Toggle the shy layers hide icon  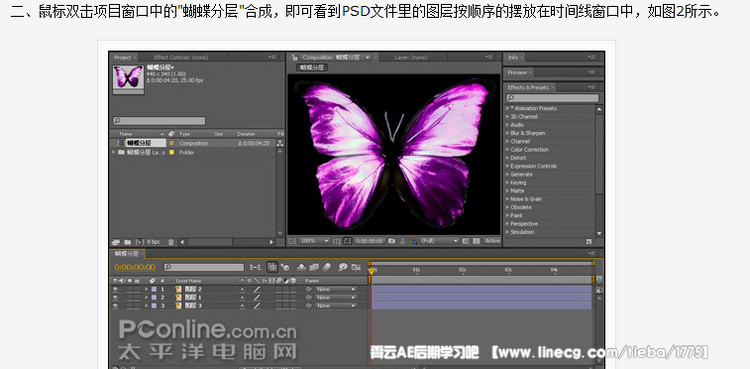click(x=301, y=267)
